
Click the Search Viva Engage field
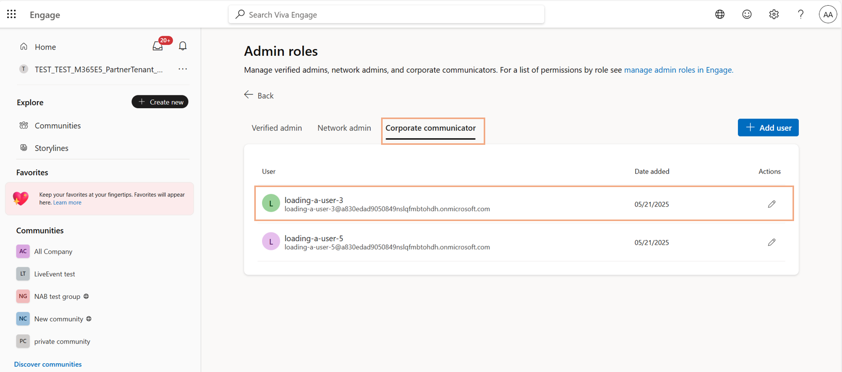point(387,15)
